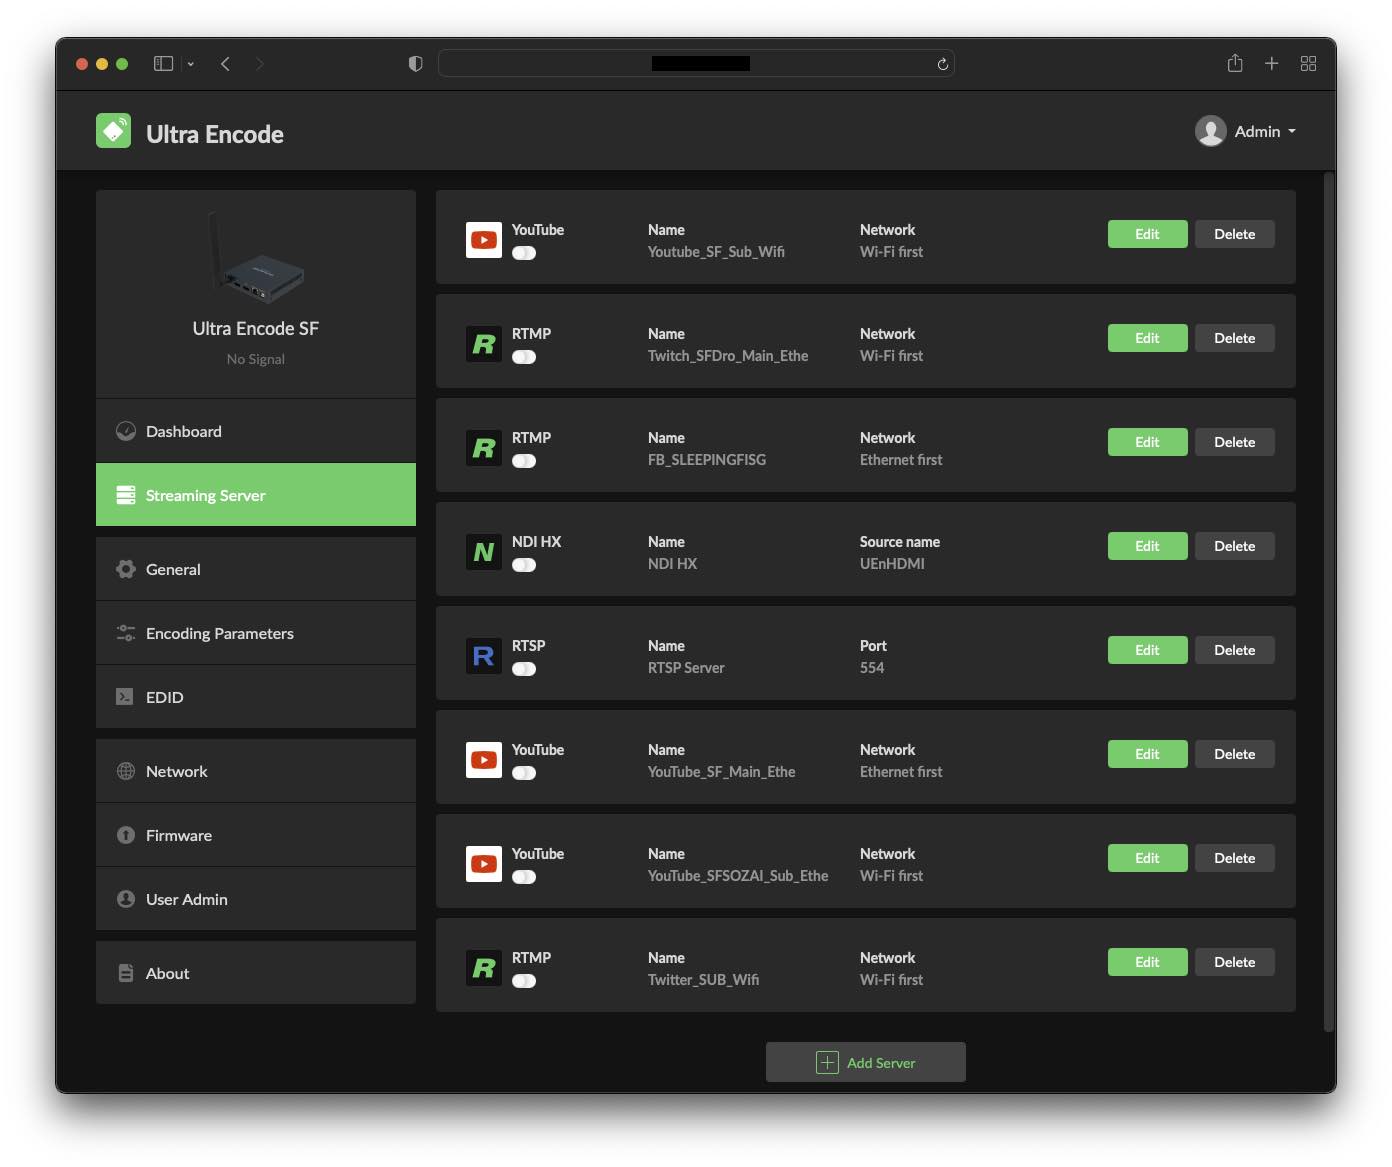Click the RTMP icon for Twitch_SFDro_Main_Ethe
Screen dimensions: 1392x1167
(484, 344)
